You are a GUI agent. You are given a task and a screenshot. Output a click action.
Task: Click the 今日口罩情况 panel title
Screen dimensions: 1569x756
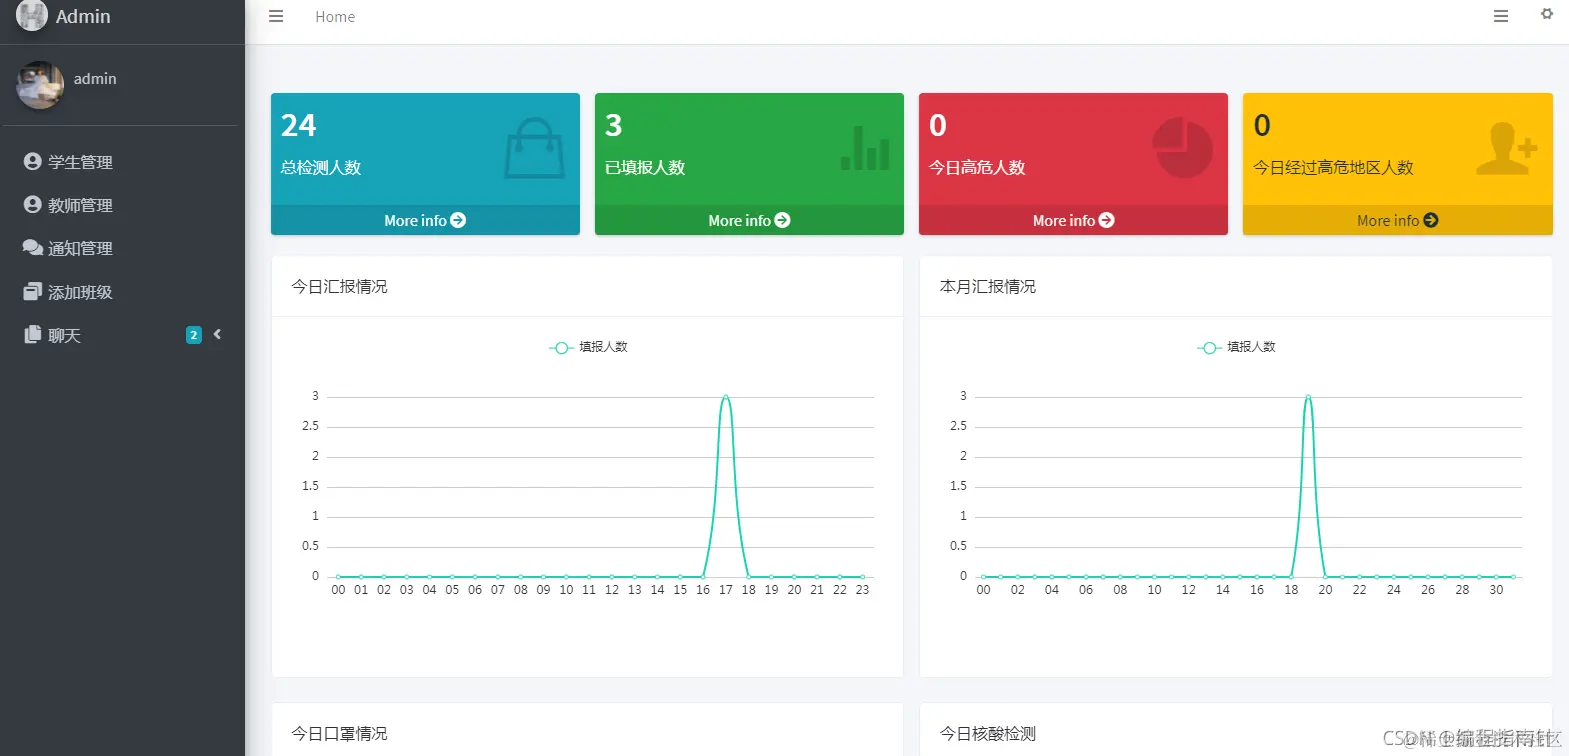(x=339, y=733)
